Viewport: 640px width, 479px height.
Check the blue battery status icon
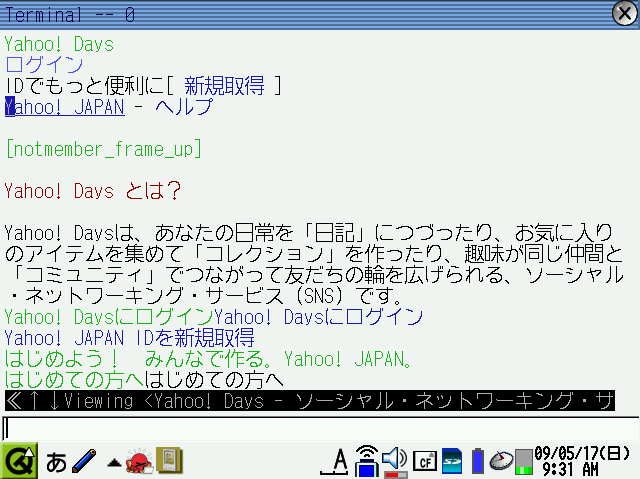click(478, 461)
